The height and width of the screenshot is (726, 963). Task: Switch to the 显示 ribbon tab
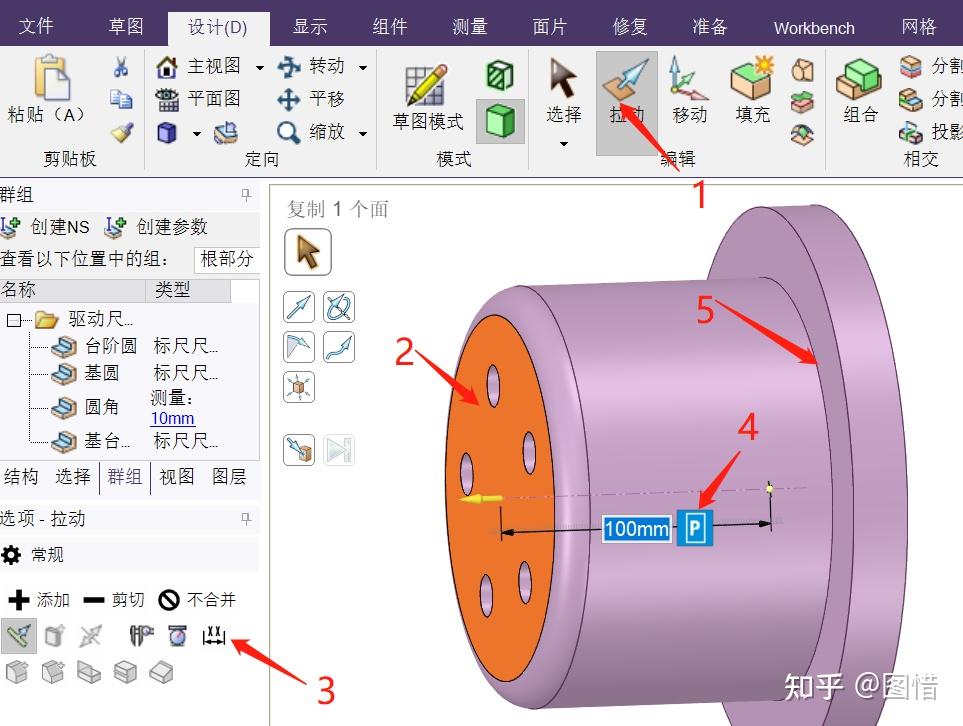click(x=310, y=27)
